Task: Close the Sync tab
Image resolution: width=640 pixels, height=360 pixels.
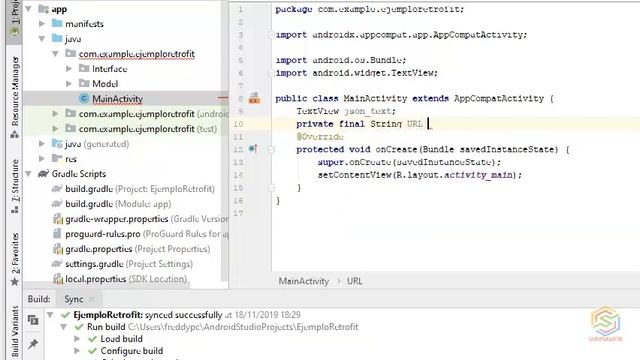Action: [92, 299]
